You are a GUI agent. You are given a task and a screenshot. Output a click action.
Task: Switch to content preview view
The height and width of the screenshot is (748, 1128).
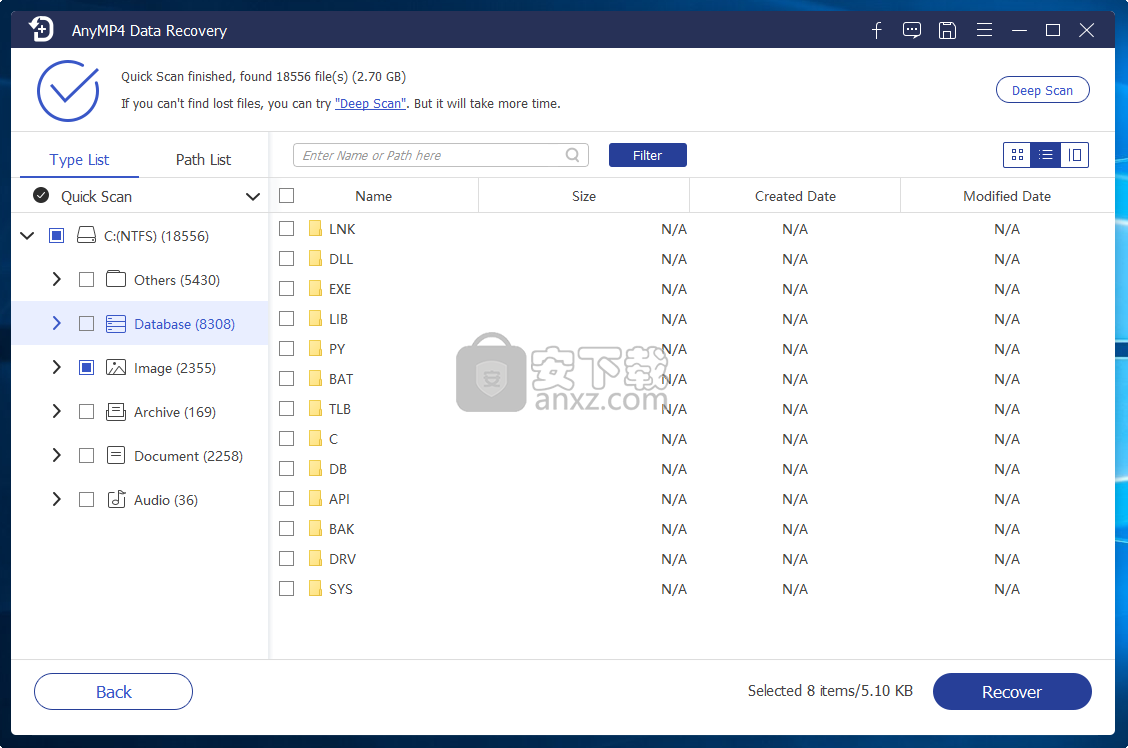(1074, 155)
